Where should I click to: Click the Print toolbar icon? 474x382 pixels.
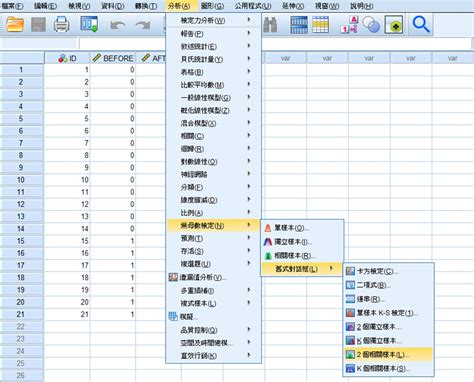tap(61, 25)
